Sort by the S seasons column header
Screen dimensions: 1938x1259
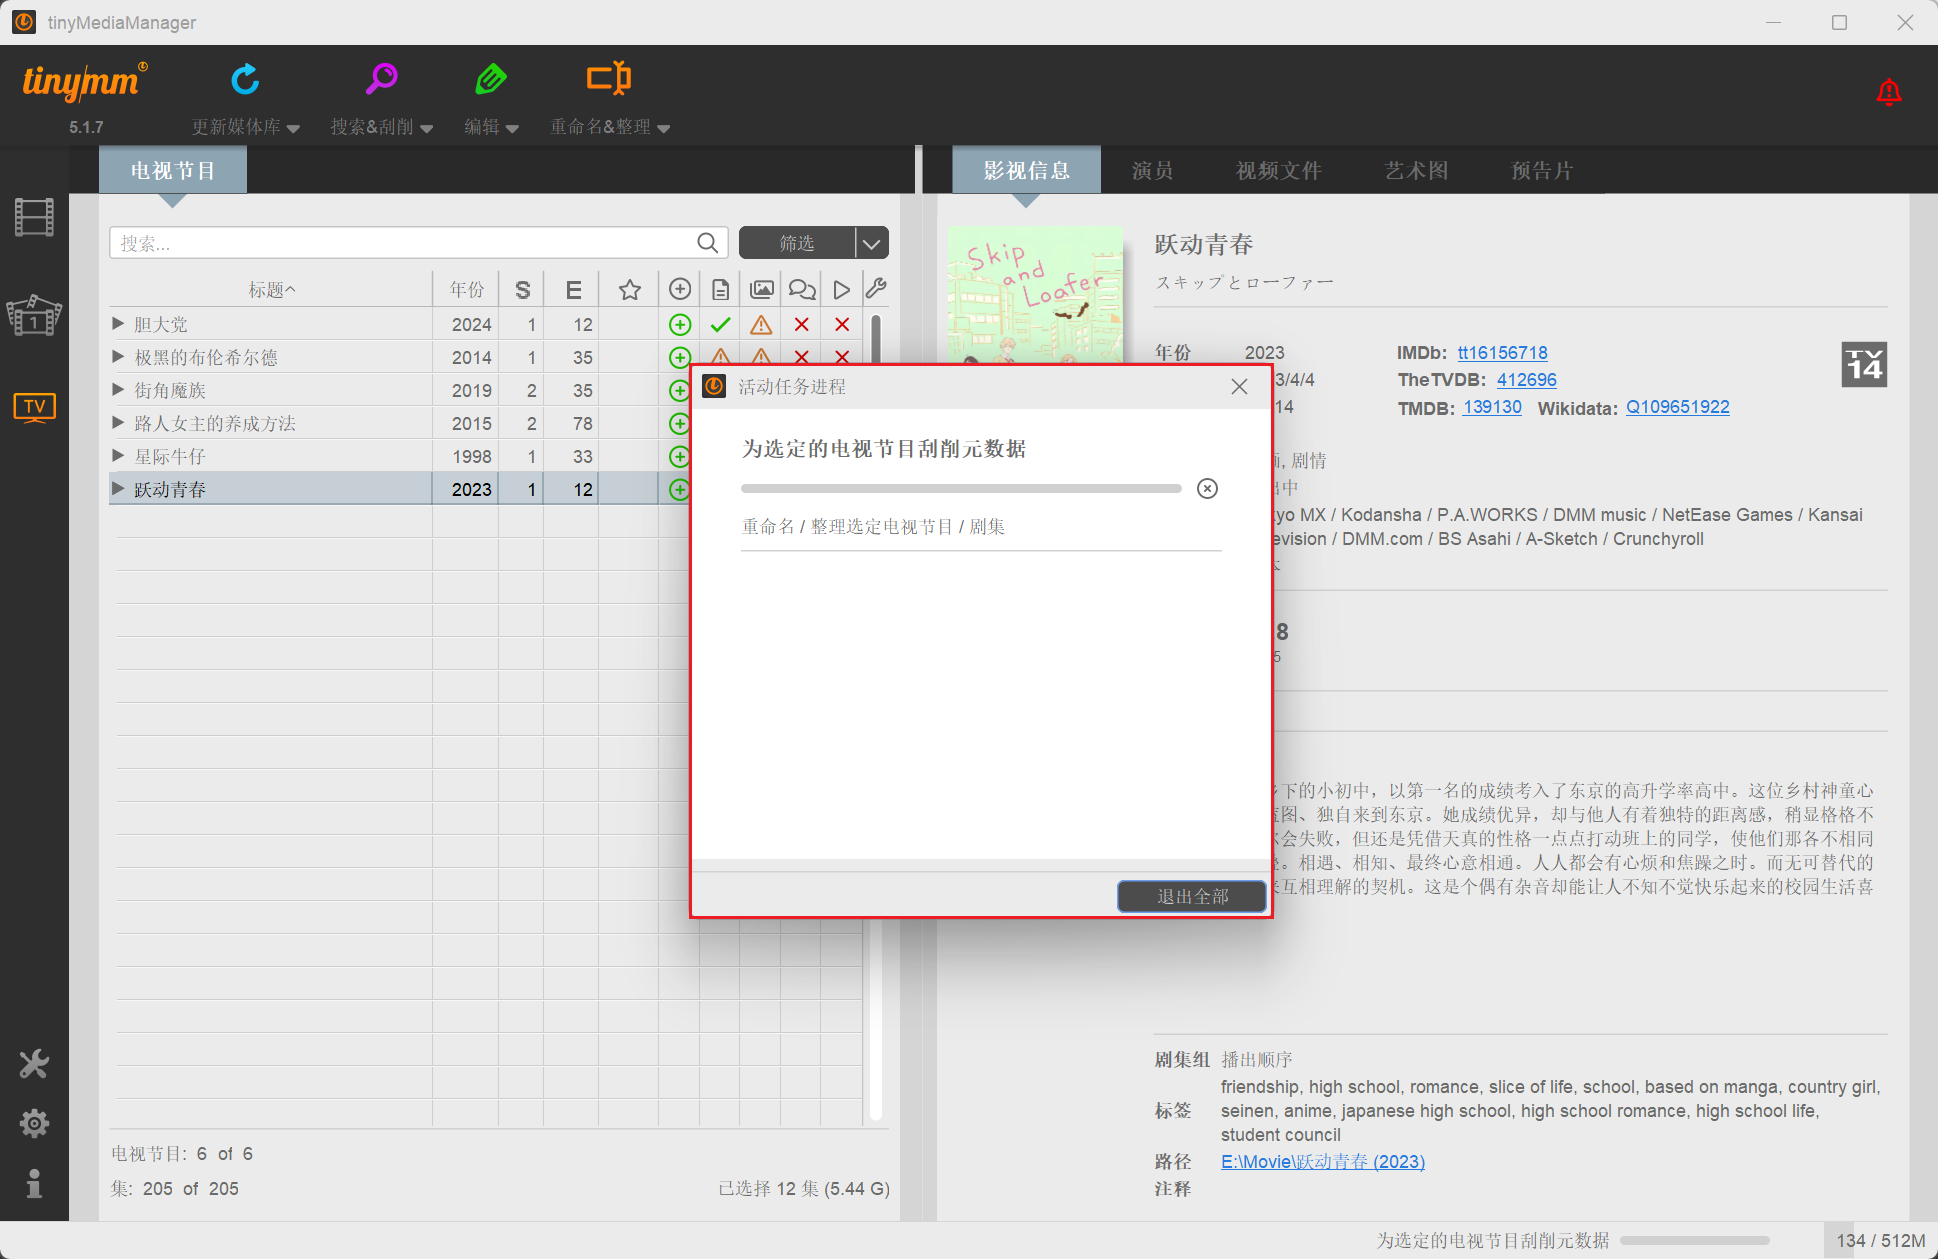pos(522,290)
